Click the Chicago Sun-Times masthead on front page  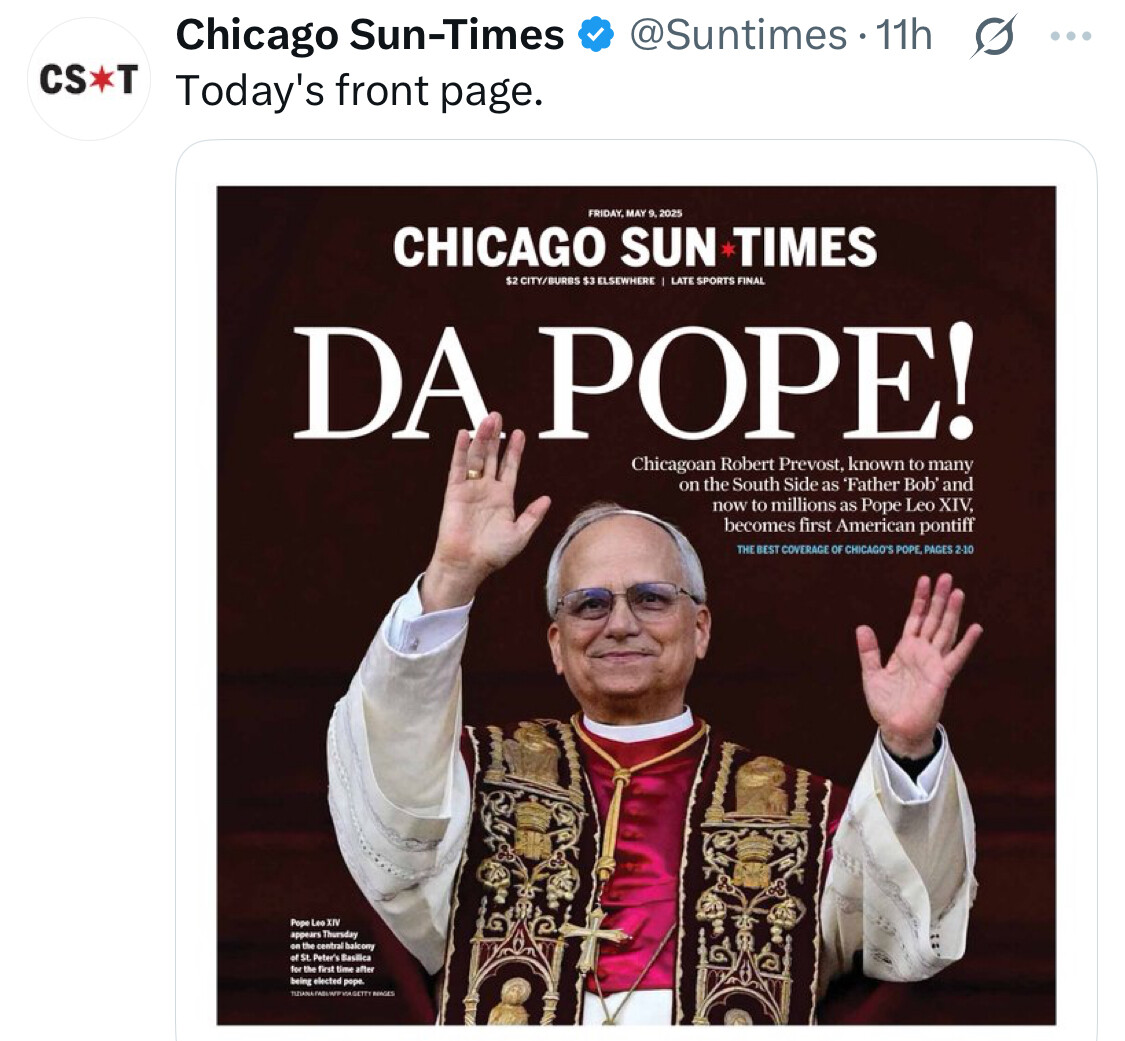tap(635, 246)
